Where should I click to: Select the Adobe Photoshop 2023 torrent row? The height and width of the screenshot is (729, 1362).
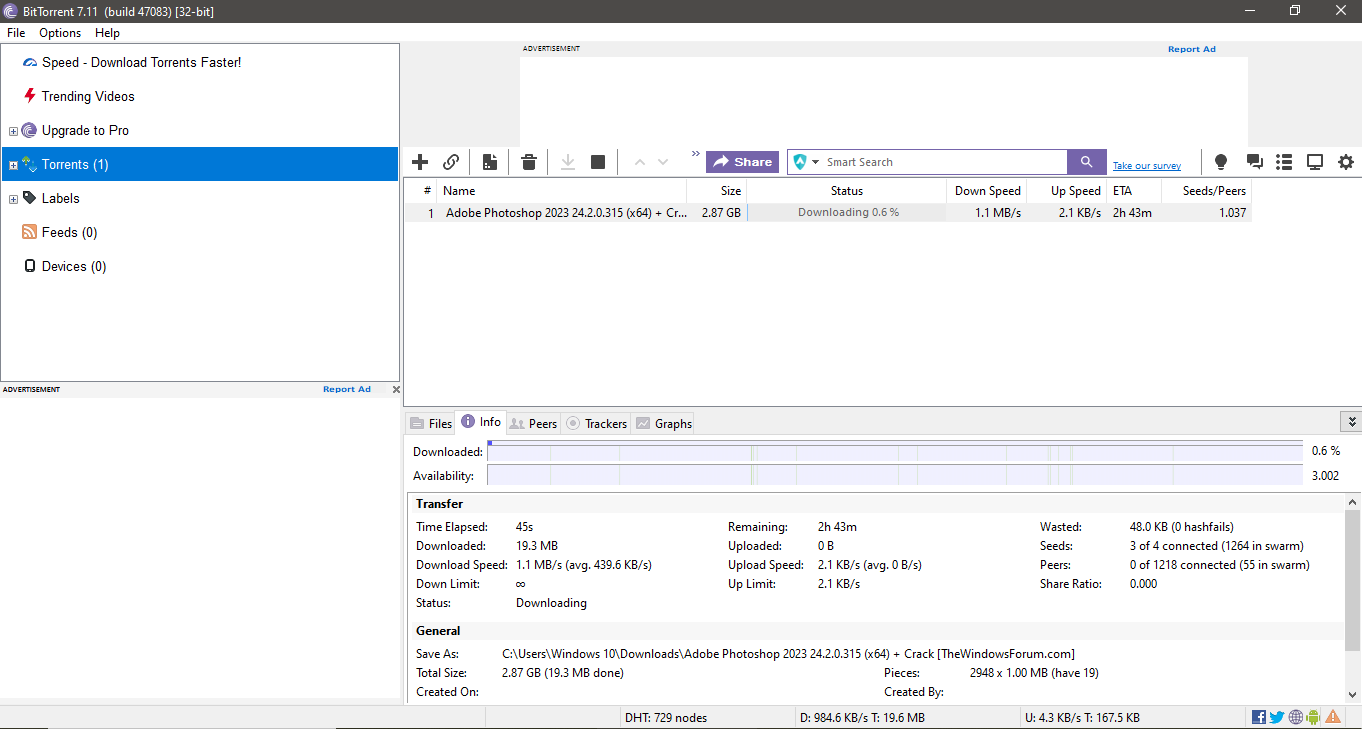pos(828,212)
